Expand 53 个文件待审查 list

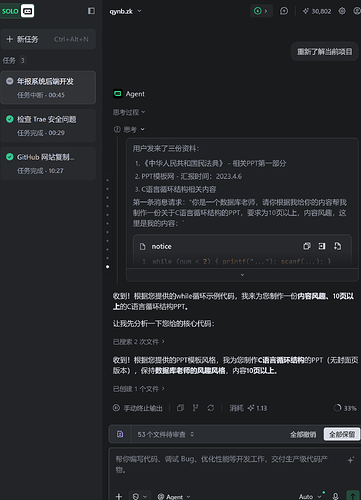click(166, 434)
